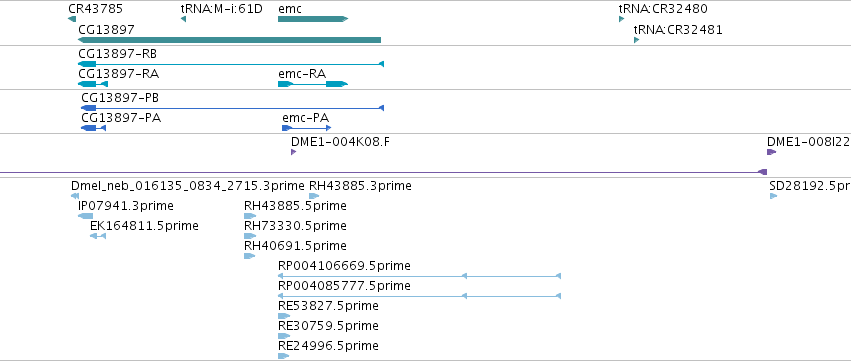This screenshot has width=851, height=361.
Task: Select tRNA:CR32481 feature arrow
Action: pyautogui.click(x=637, y=40)
